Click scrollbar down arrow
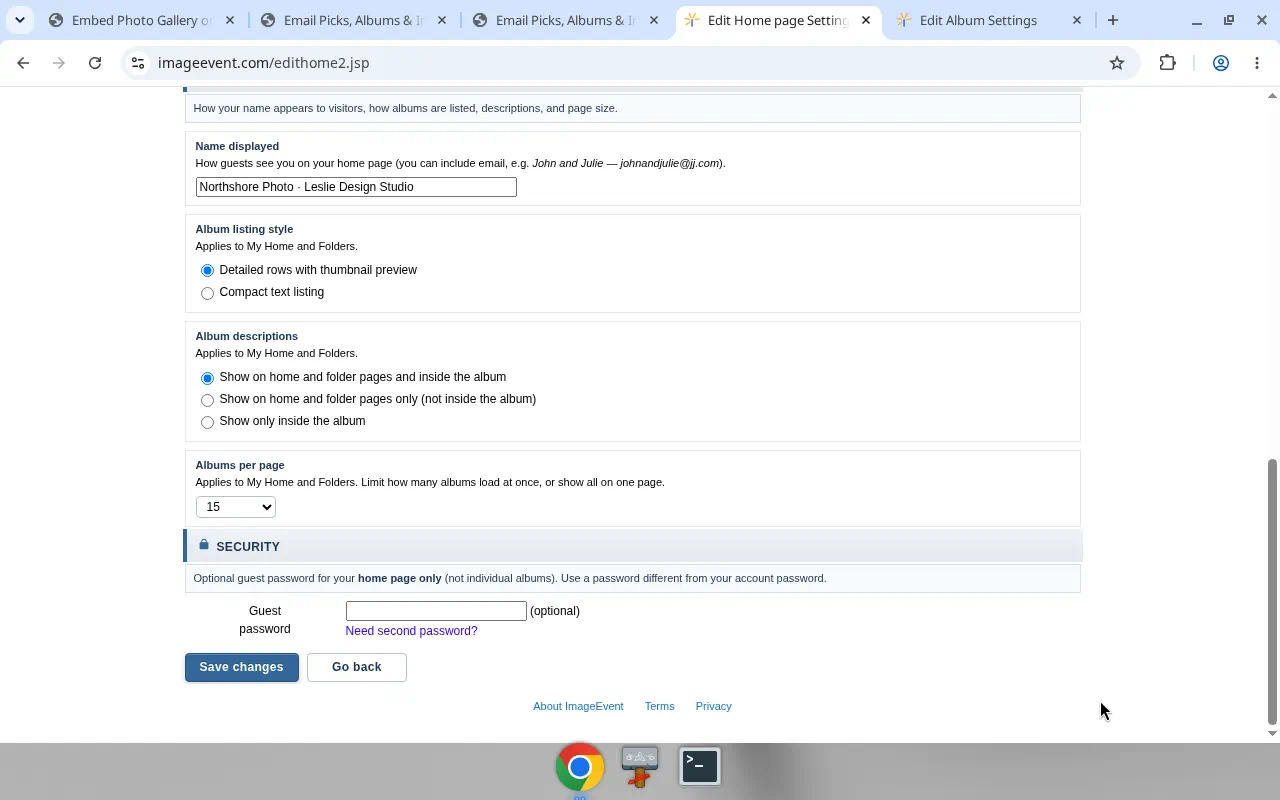 (x=1272, y=733)
